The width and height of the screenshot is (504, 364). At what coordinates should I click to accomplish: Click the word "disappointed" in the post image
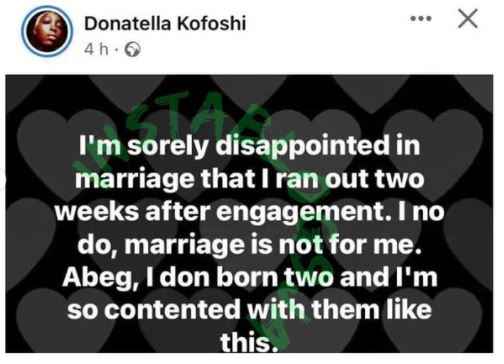click(302, 146)
